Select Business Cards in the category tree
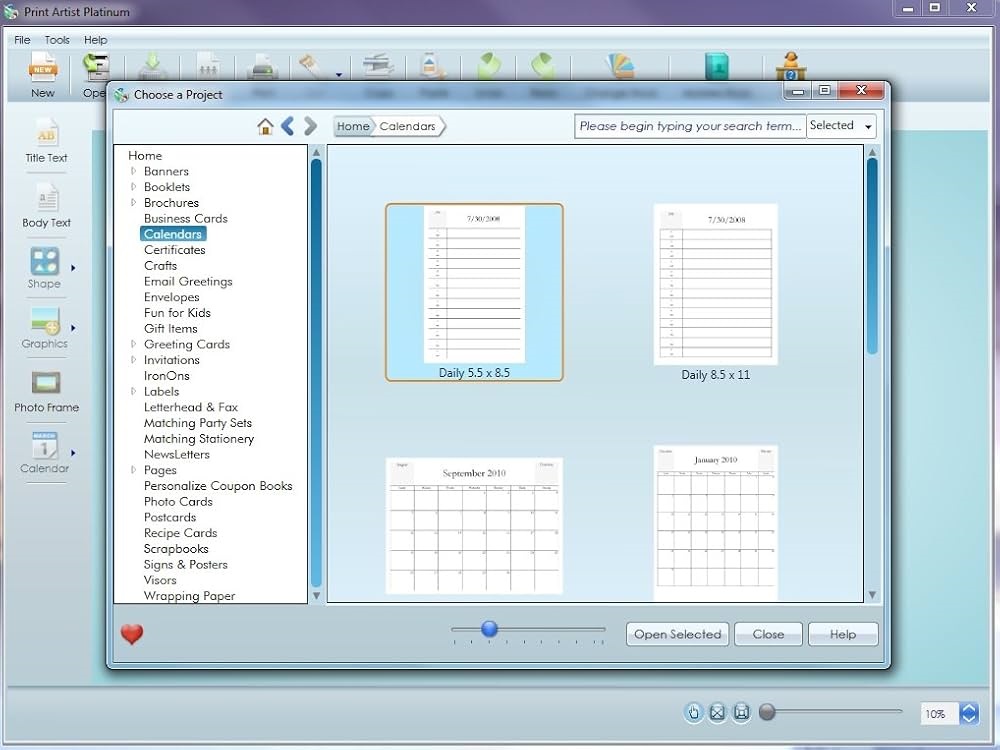Viewport: 1000px width, 750px height. (186, 219)
